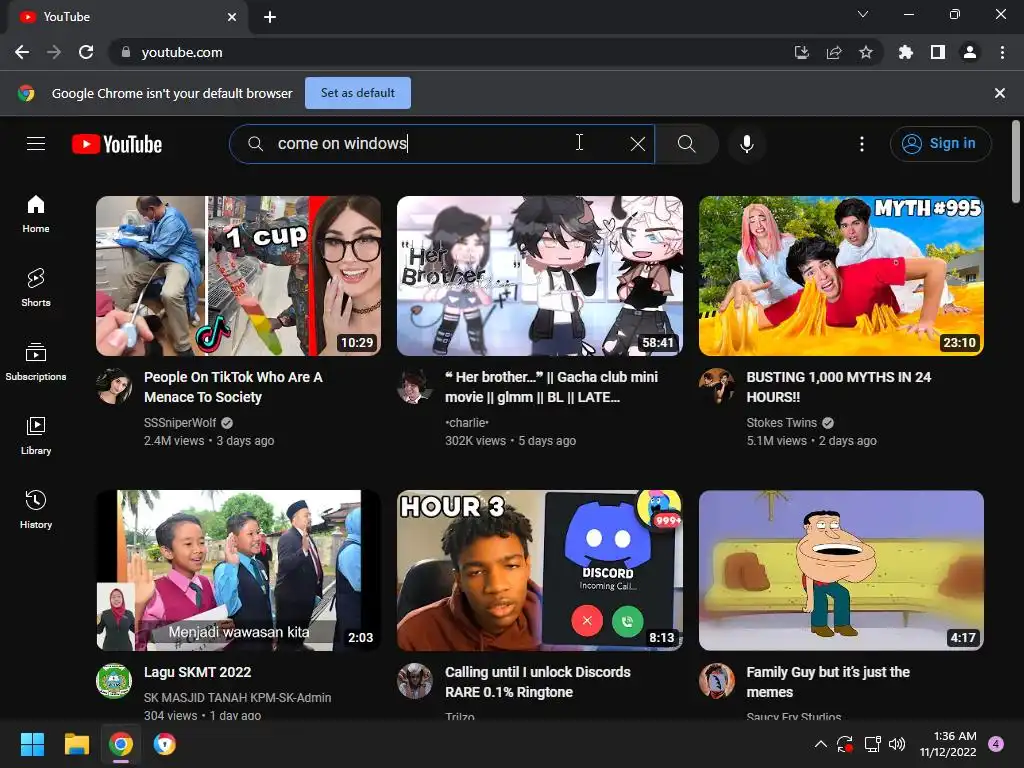Click the install app icon in address bar

[801, 52]
